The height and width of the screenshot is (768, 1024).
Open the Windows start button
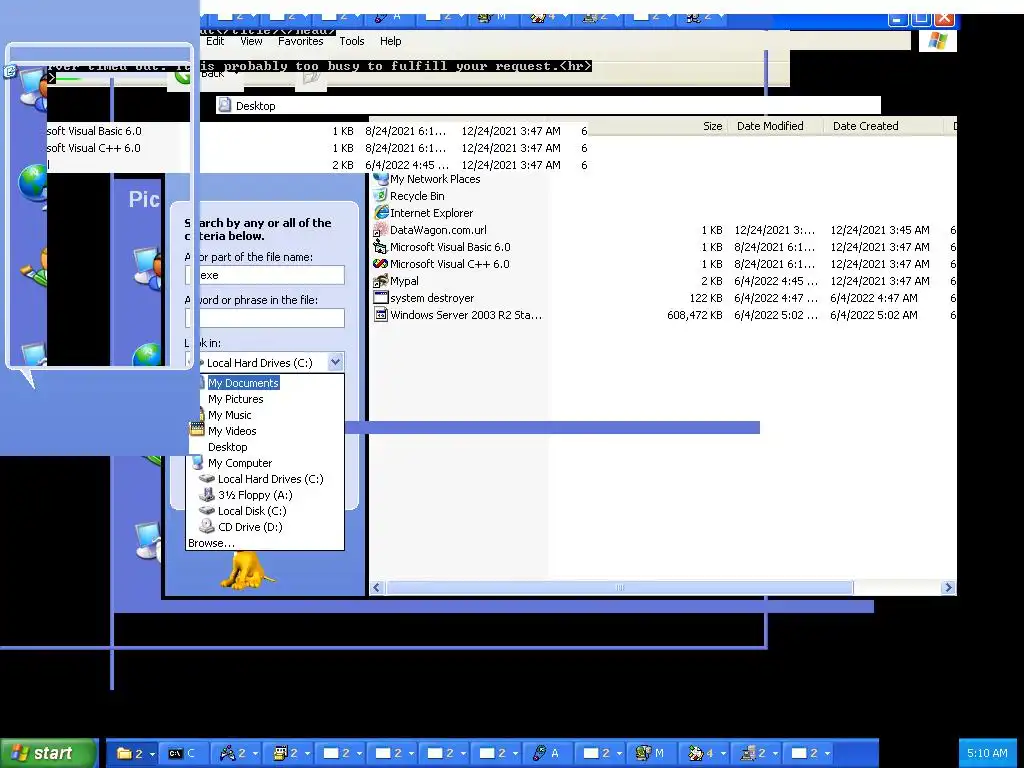pyautogui.click(x=49, y=753)
